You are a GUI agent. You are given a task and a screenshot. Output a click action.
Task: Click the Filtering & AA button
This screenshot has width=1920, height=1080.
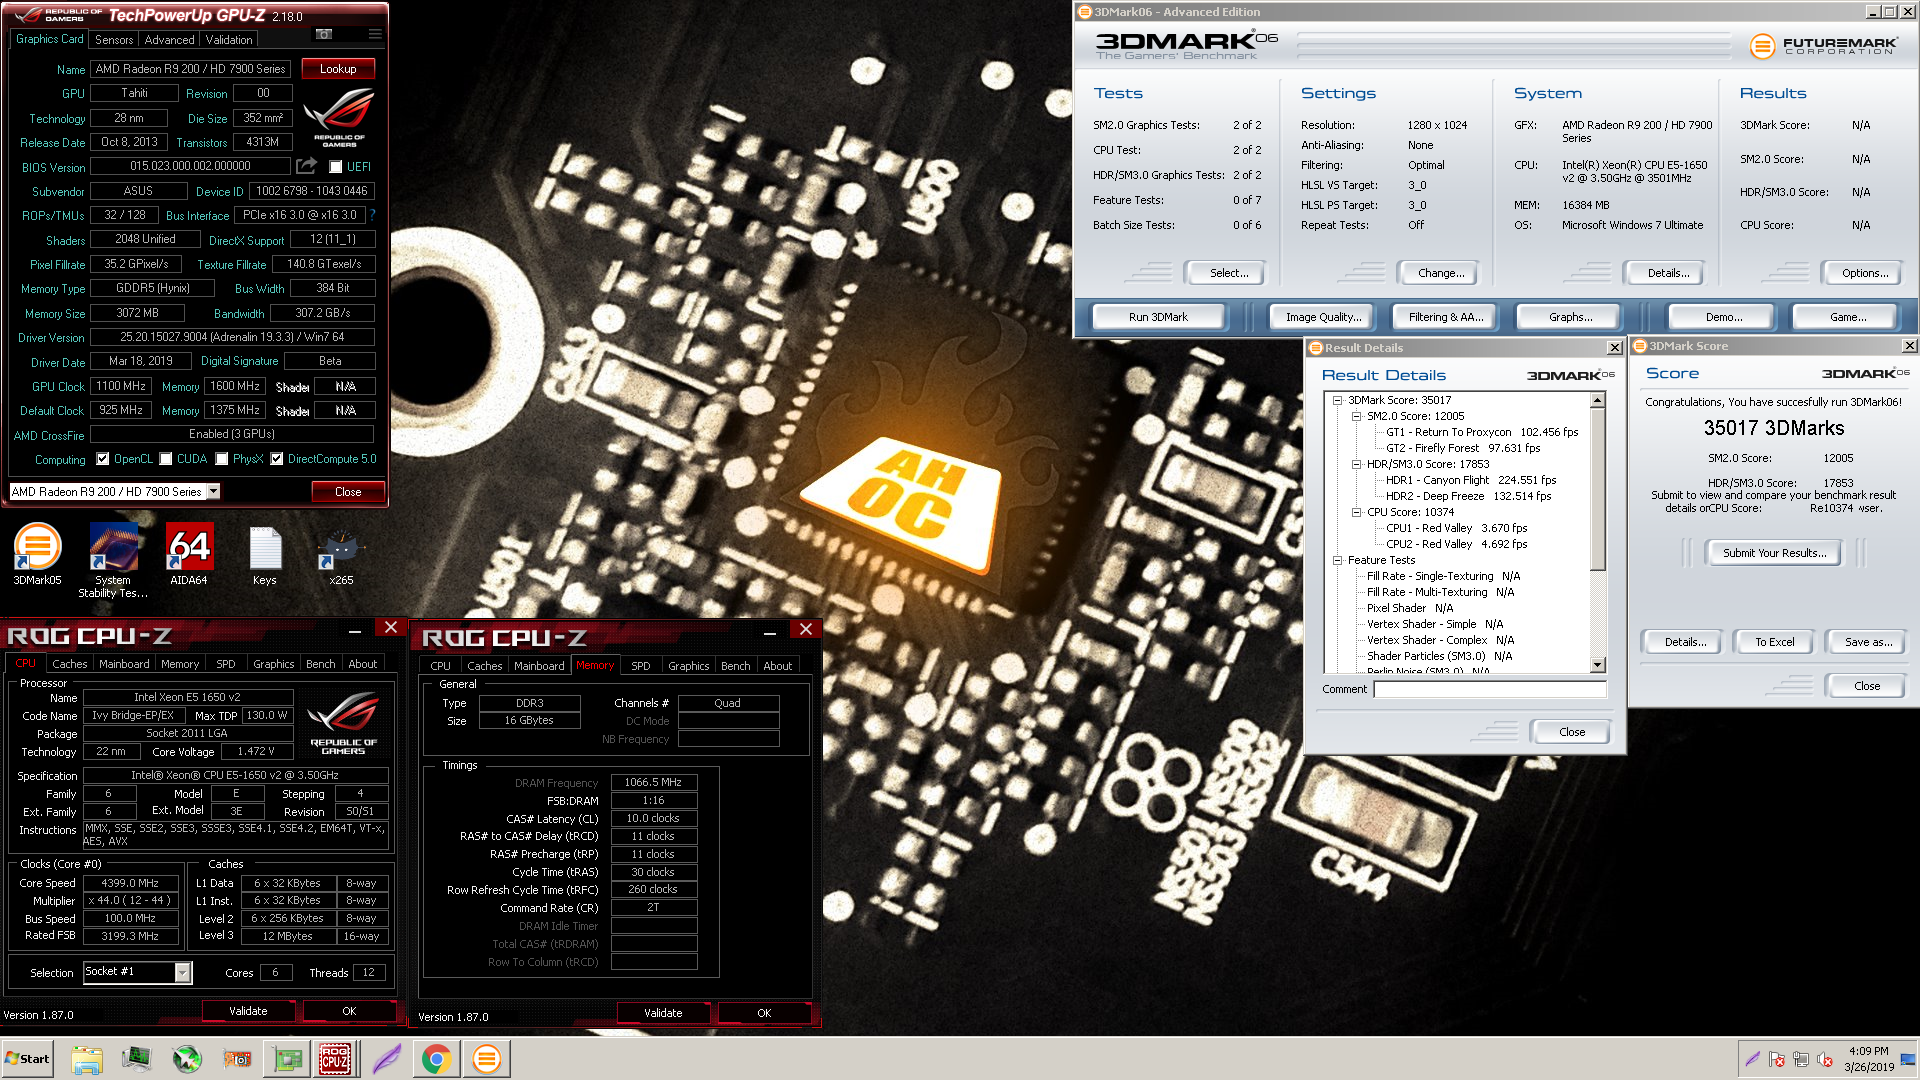[x=1446, y=317]
